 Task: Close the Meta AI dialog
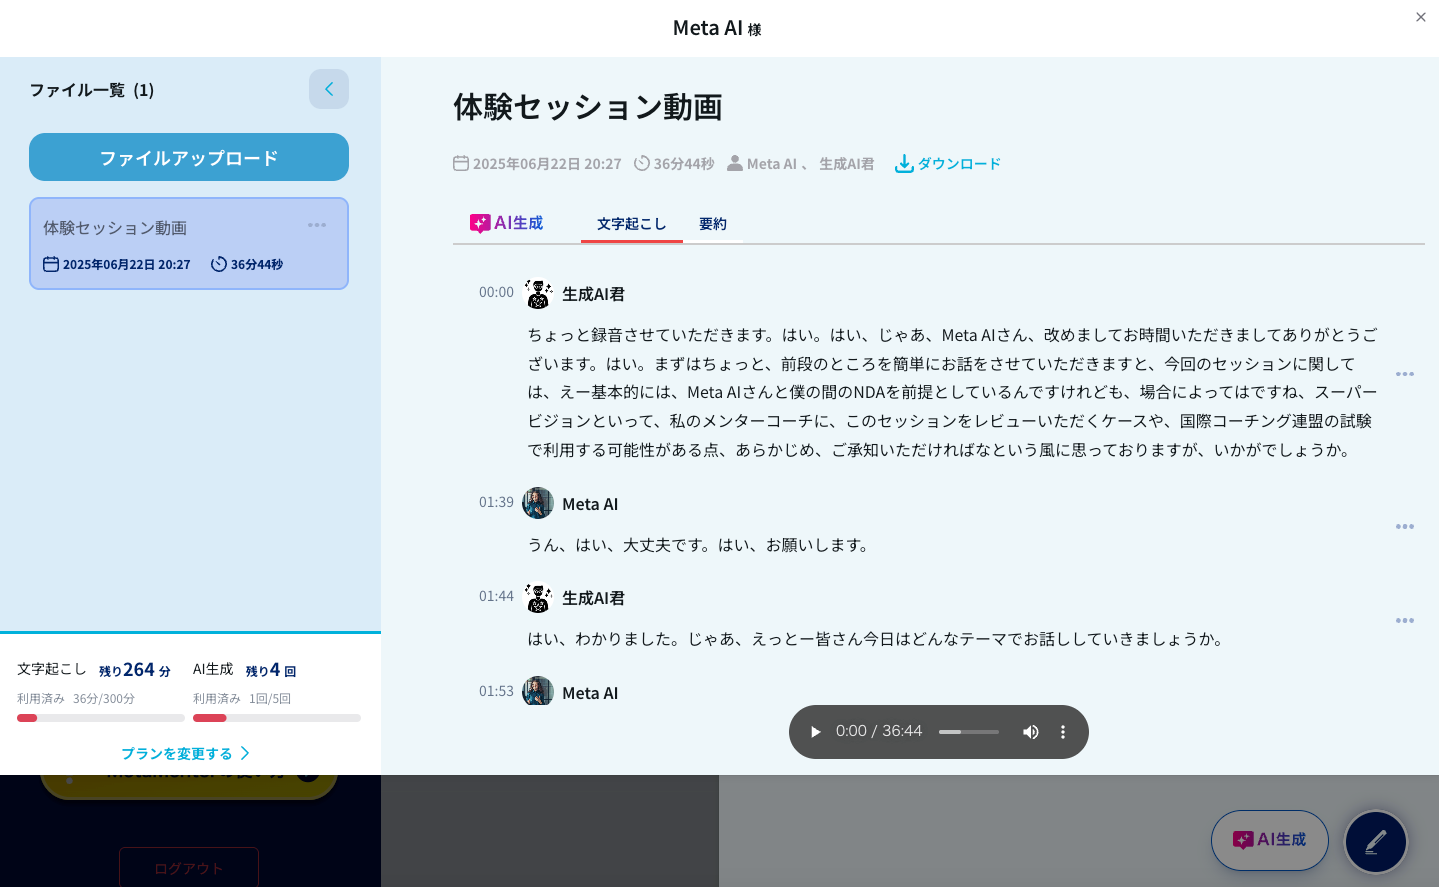1421,17
